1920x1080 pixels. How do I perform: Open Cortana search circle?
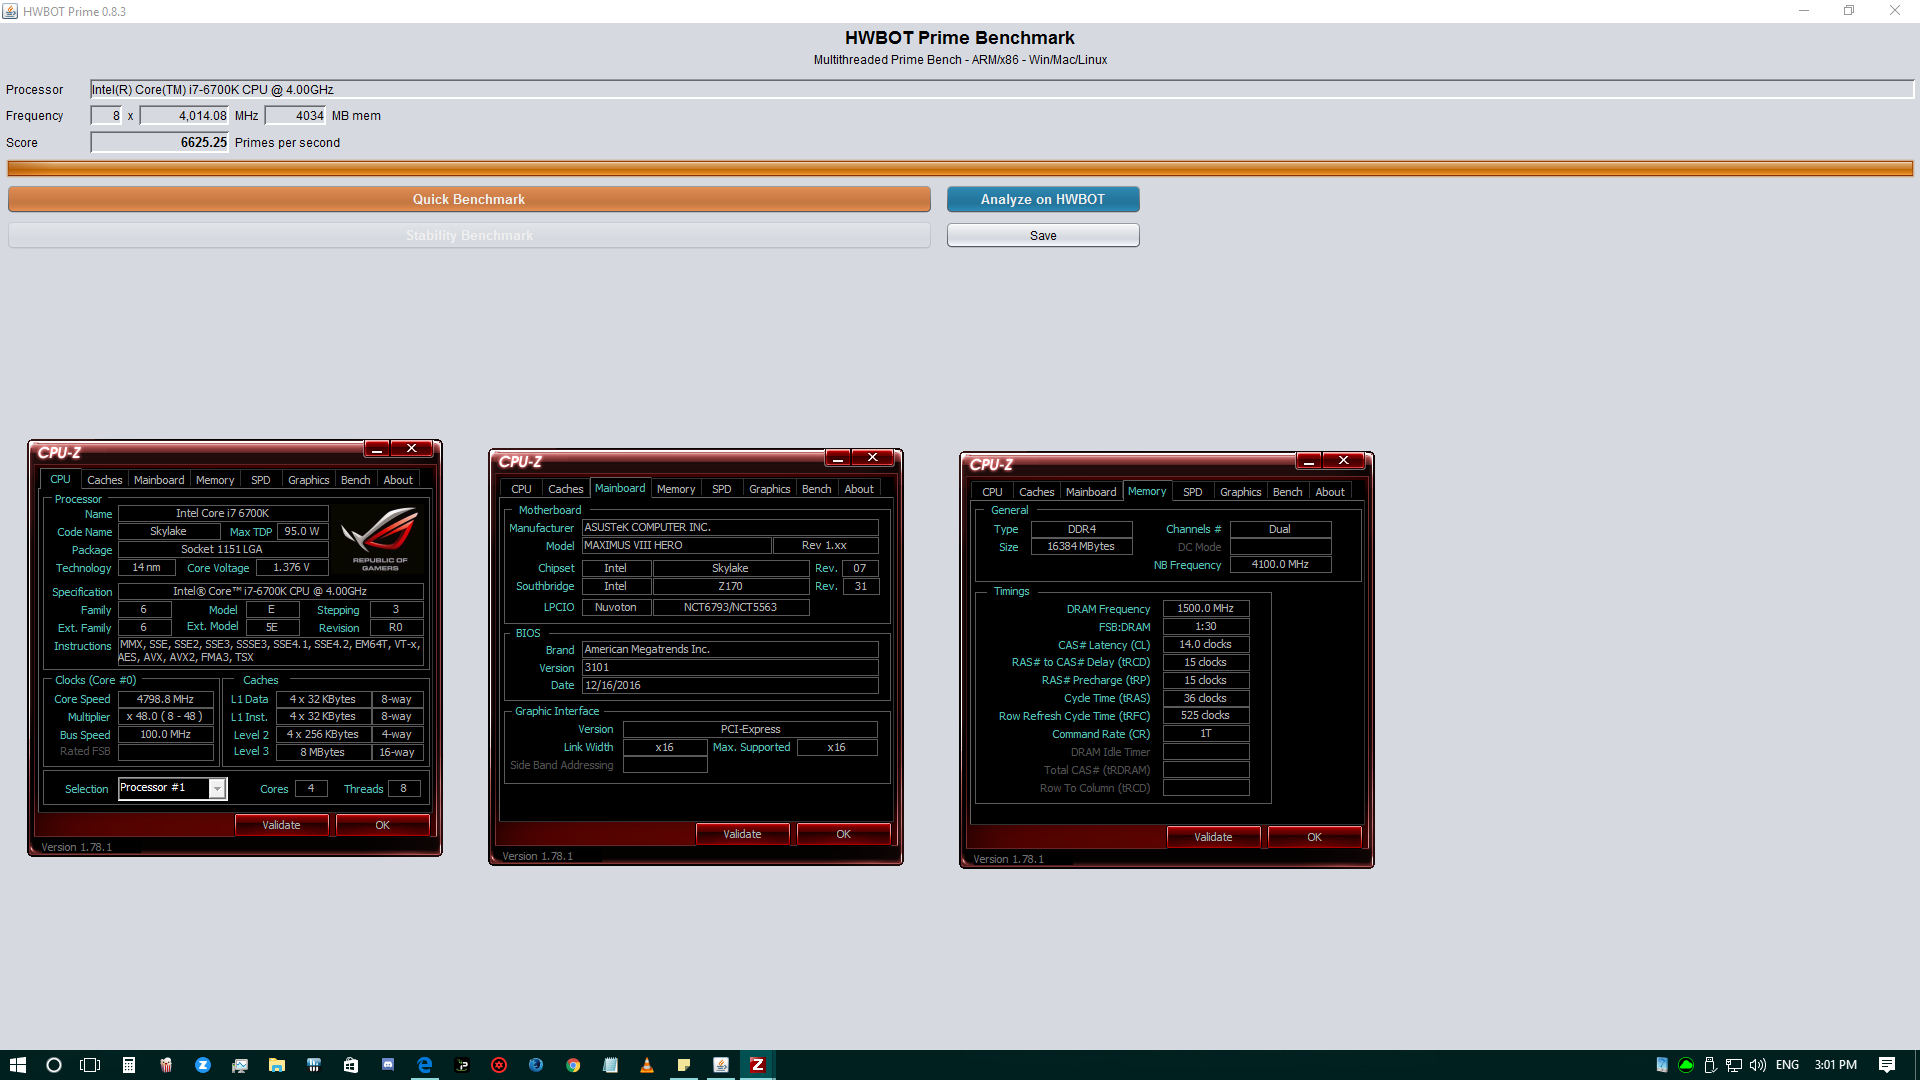(x=54, y=1065)
